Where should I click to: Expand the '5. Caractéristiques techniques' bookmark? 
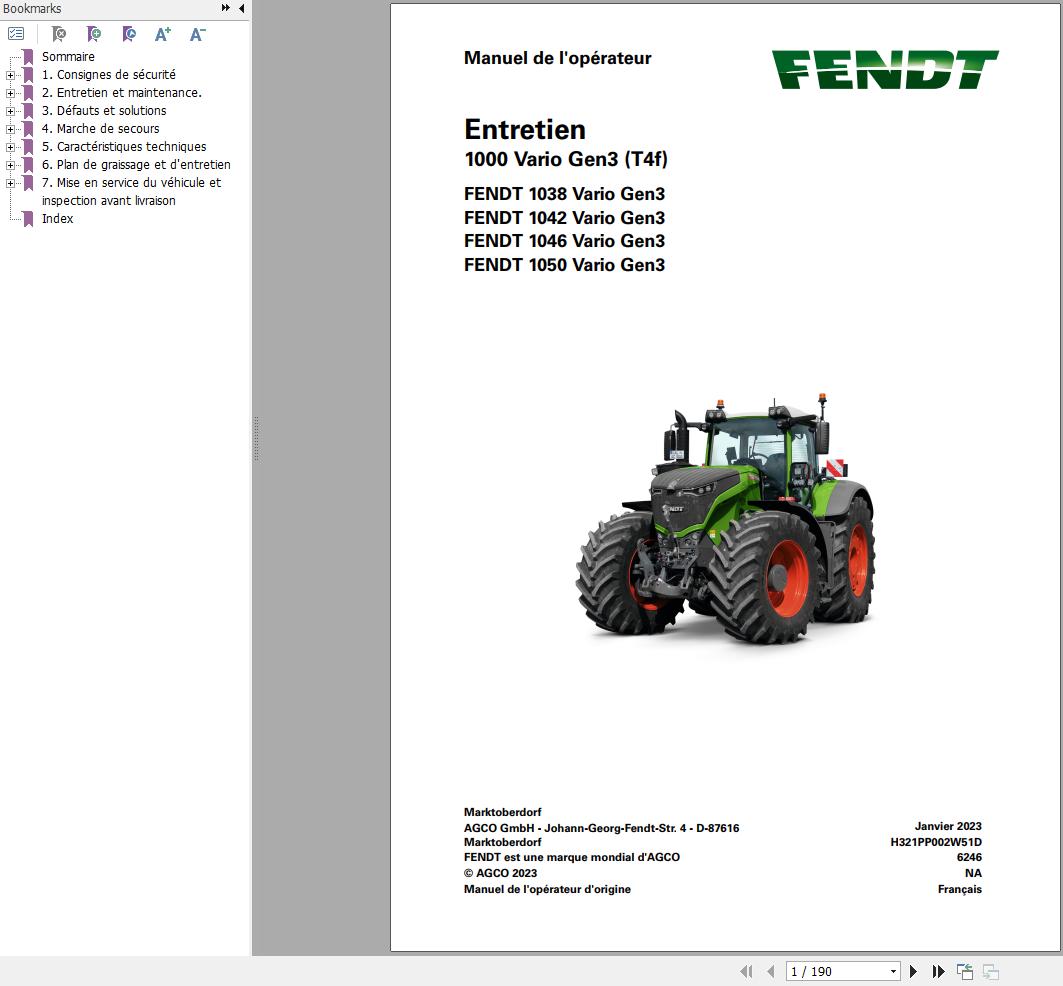pyautogui.click(x=10, y=147)
